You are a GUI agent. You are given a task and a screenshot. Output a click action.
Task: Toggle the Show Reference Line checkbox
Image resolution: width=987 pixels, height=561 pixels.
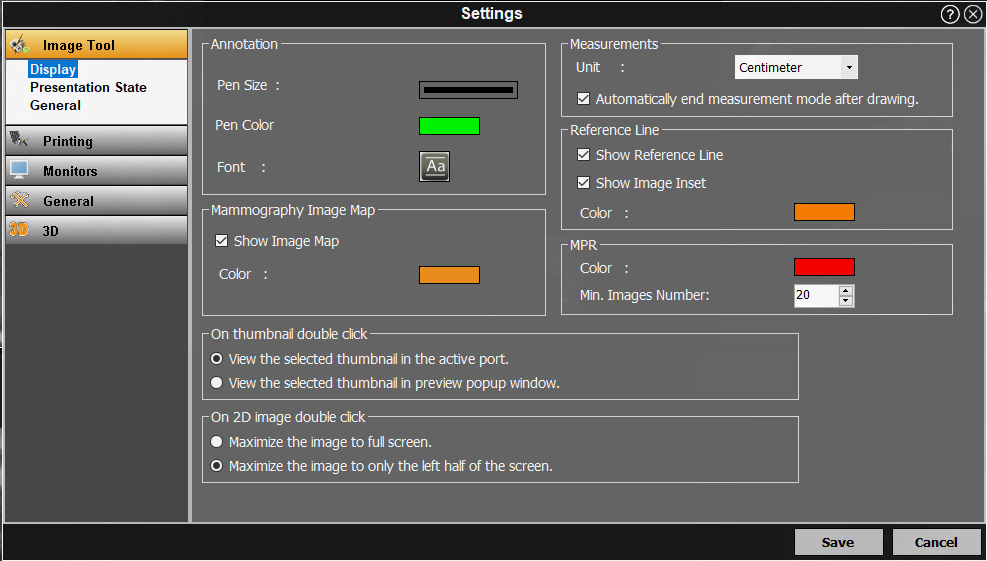[584, 155]
